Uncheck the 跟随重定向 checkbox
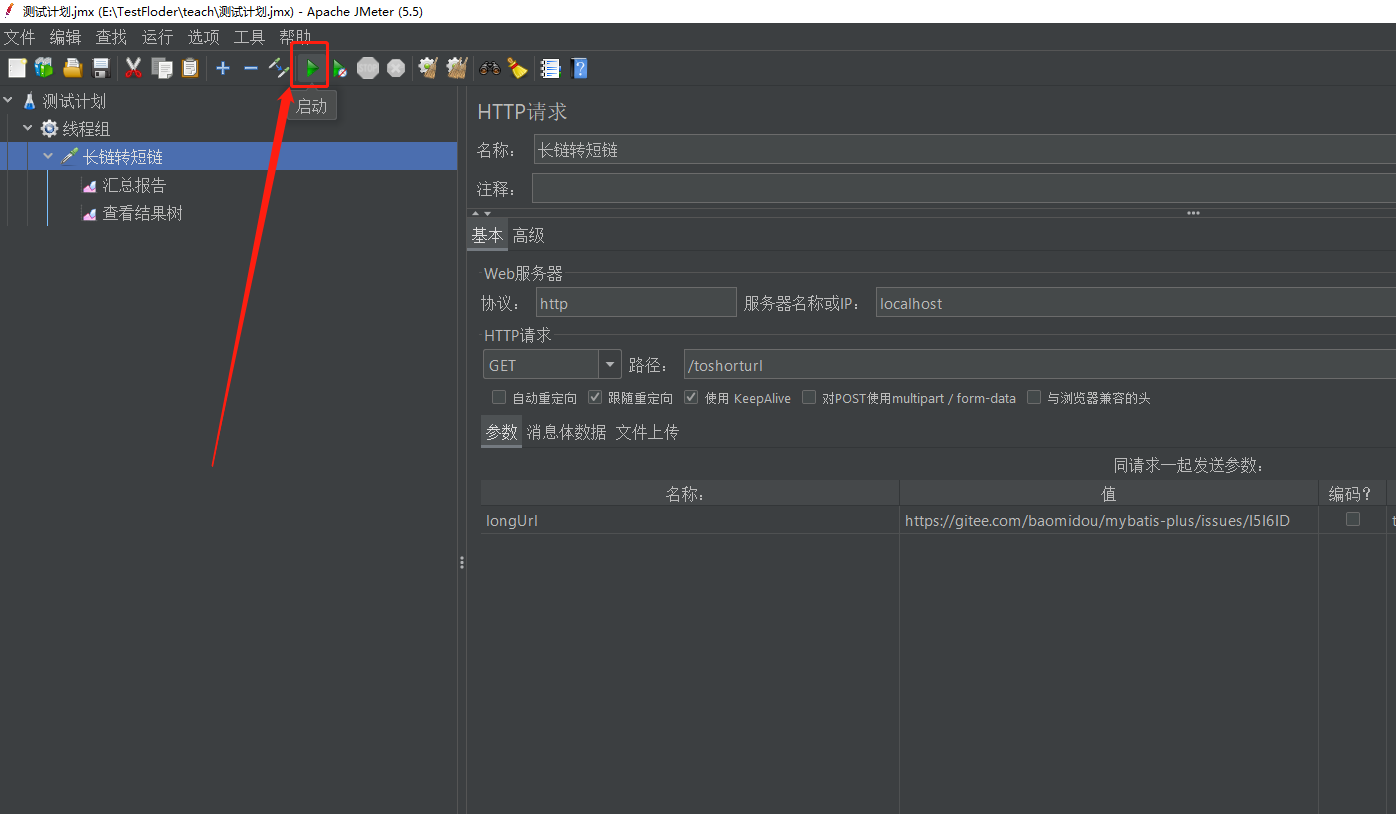This screenshot has height=814, width=1396. [x=595, y=398]
